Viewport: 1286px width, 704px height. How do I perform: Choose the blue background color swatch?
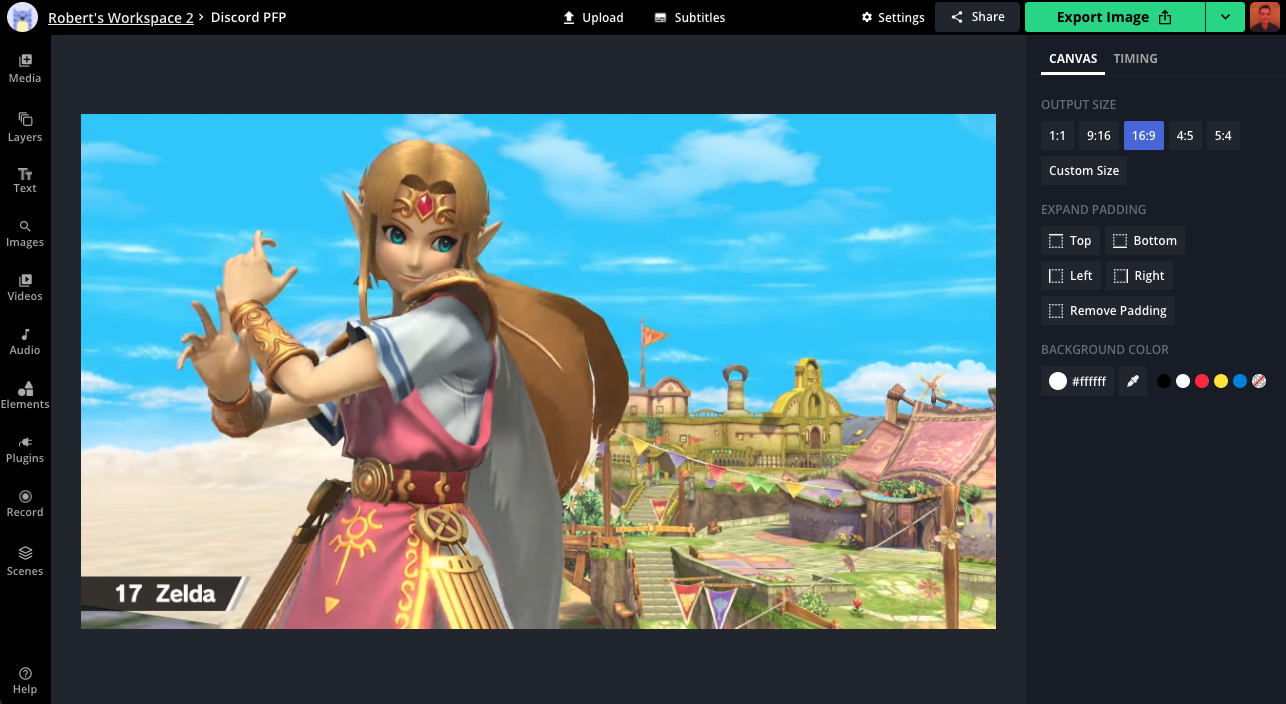click(x=1240, y=381)
